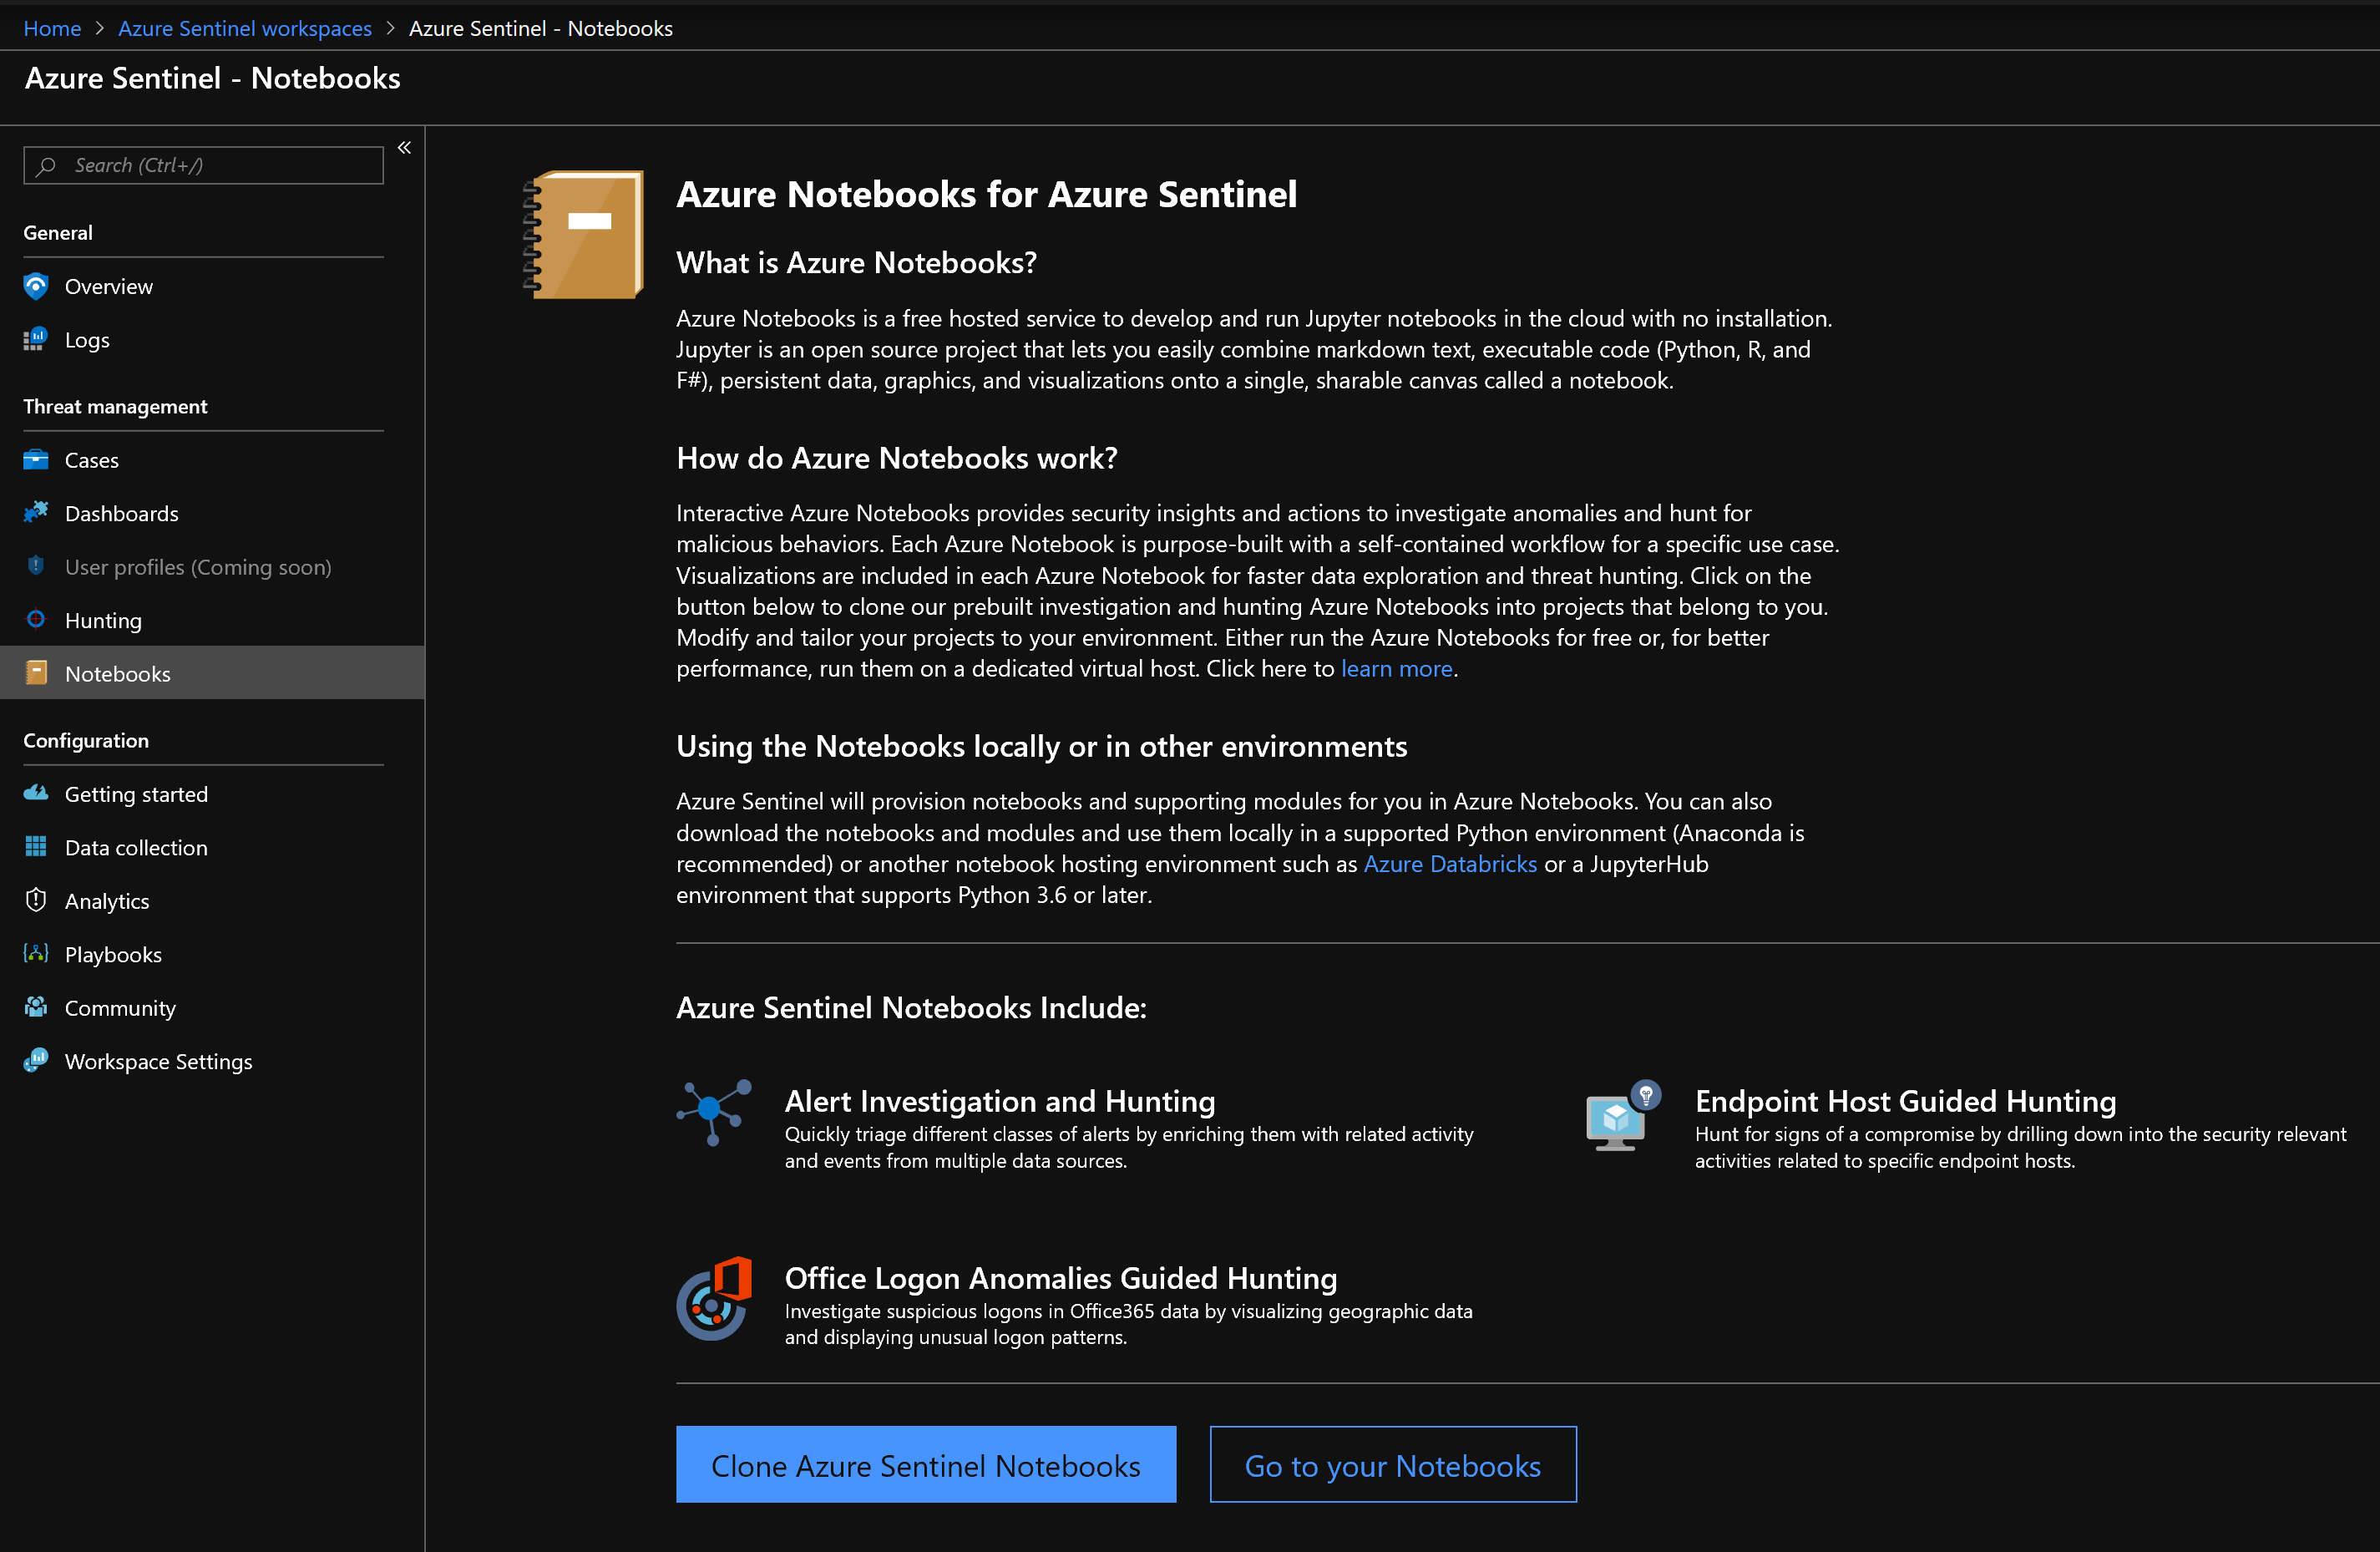Click the Logs icon in sidebar
Viewport: 2380px width, 1552px height.
(36, 340)
